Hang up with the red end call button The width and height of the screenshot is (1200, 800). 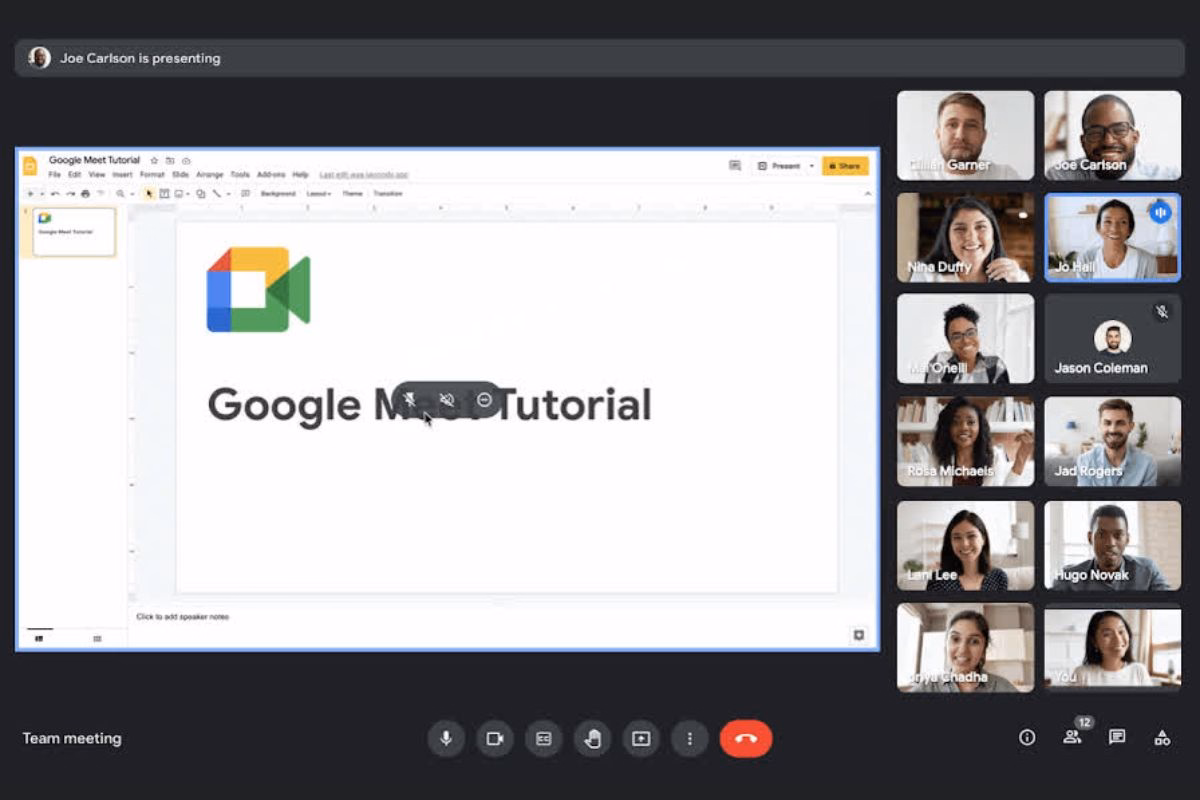(x=746, y=738)
